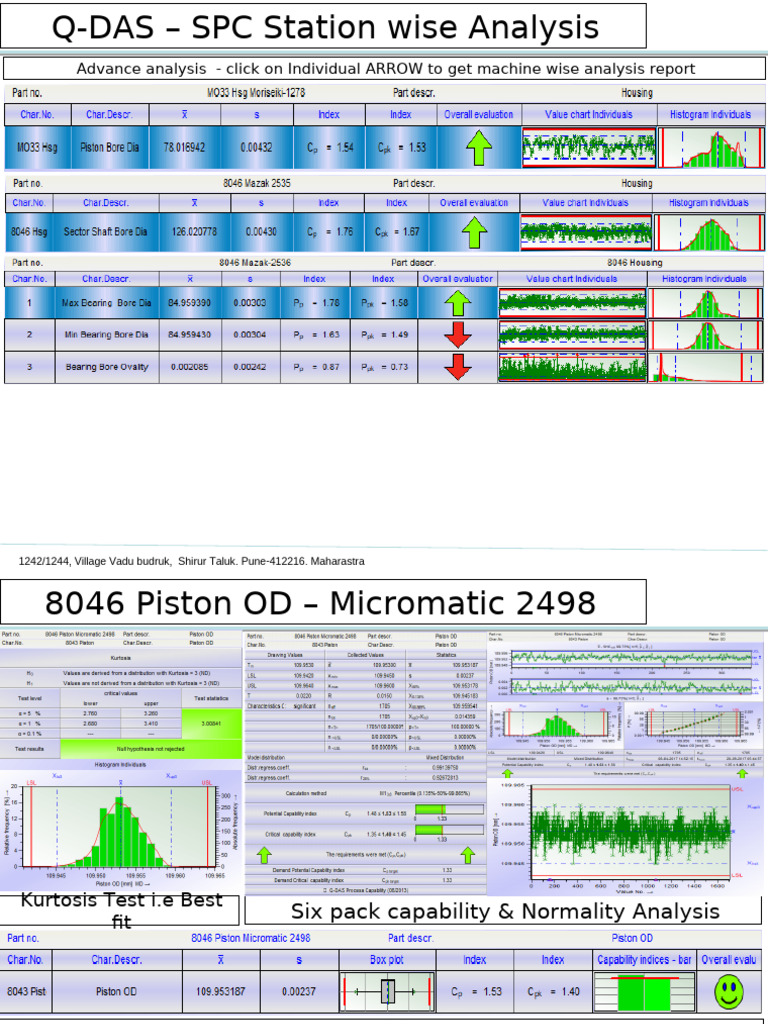The height and width of the screenshot is (1024, 768).
Task: Click 'Box plot' column header
Action: point(387,959)
